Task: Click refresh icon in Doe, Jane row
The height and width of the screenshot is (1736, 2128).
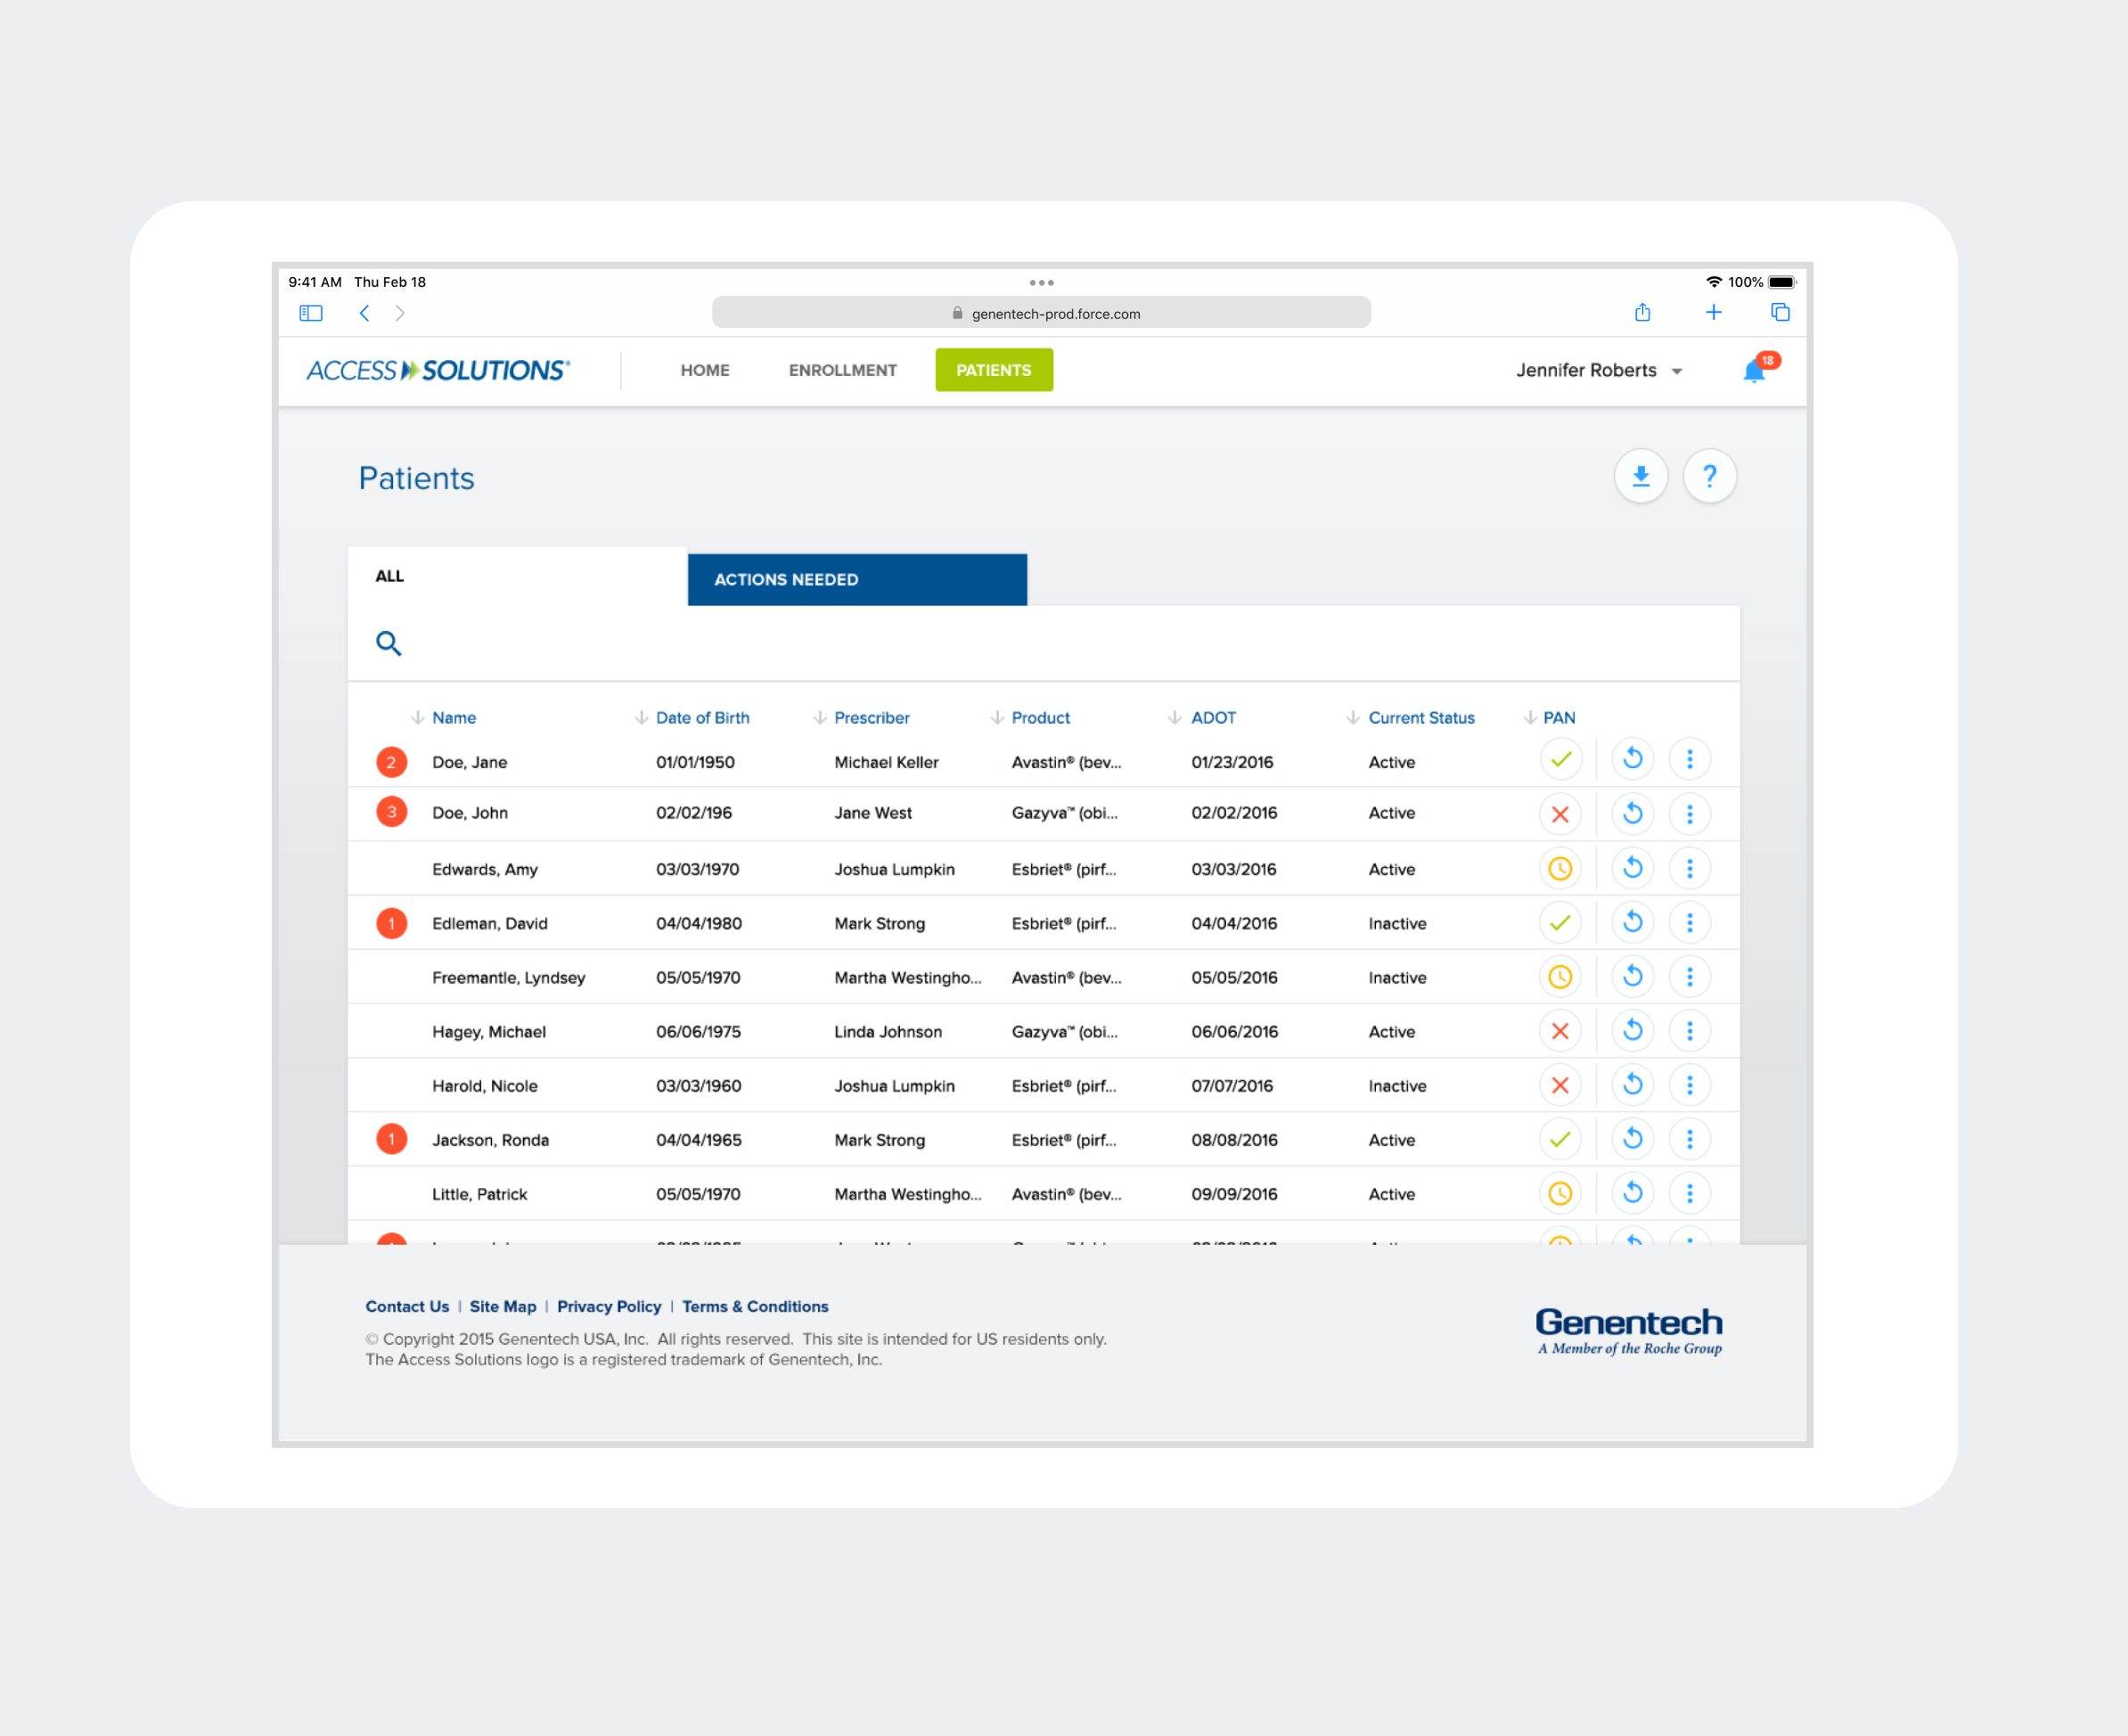Action: coord(1632,759)
